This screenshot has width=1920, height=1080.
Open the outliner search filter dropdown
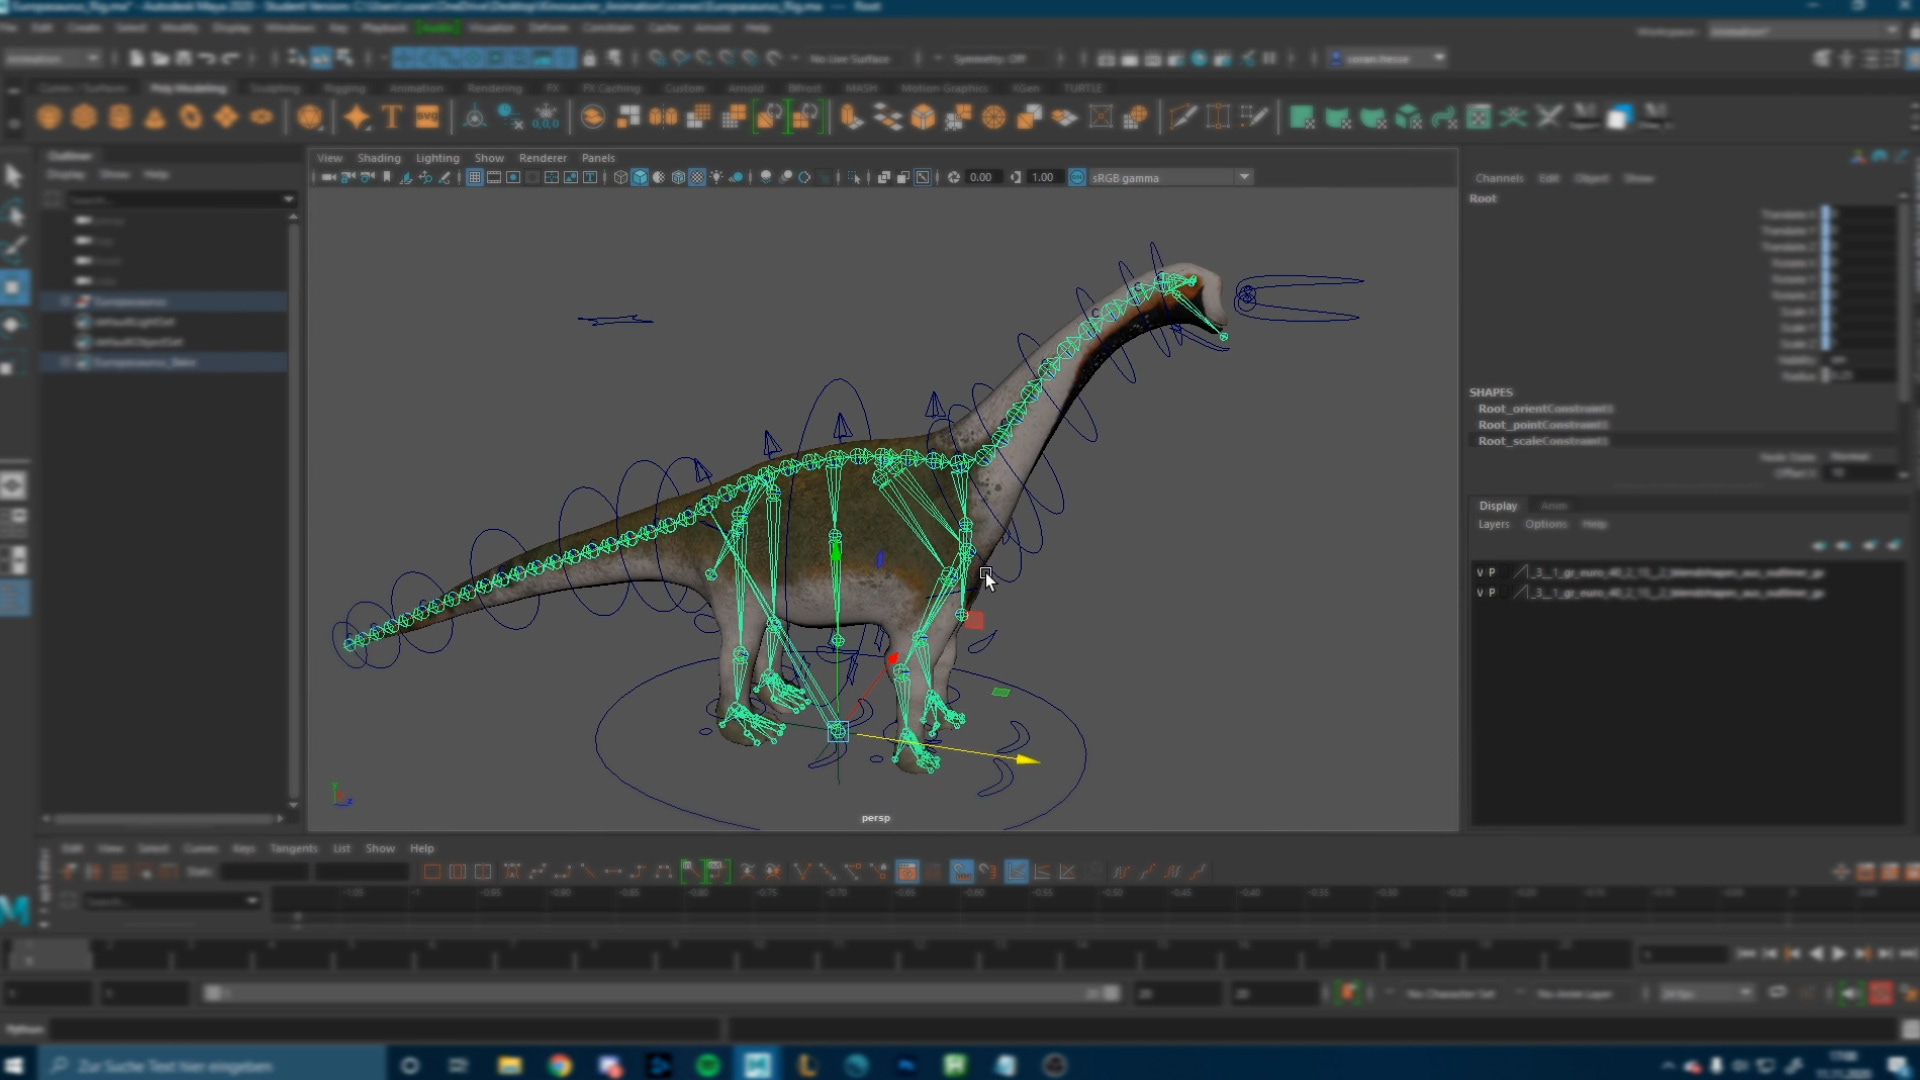(288, 200)
